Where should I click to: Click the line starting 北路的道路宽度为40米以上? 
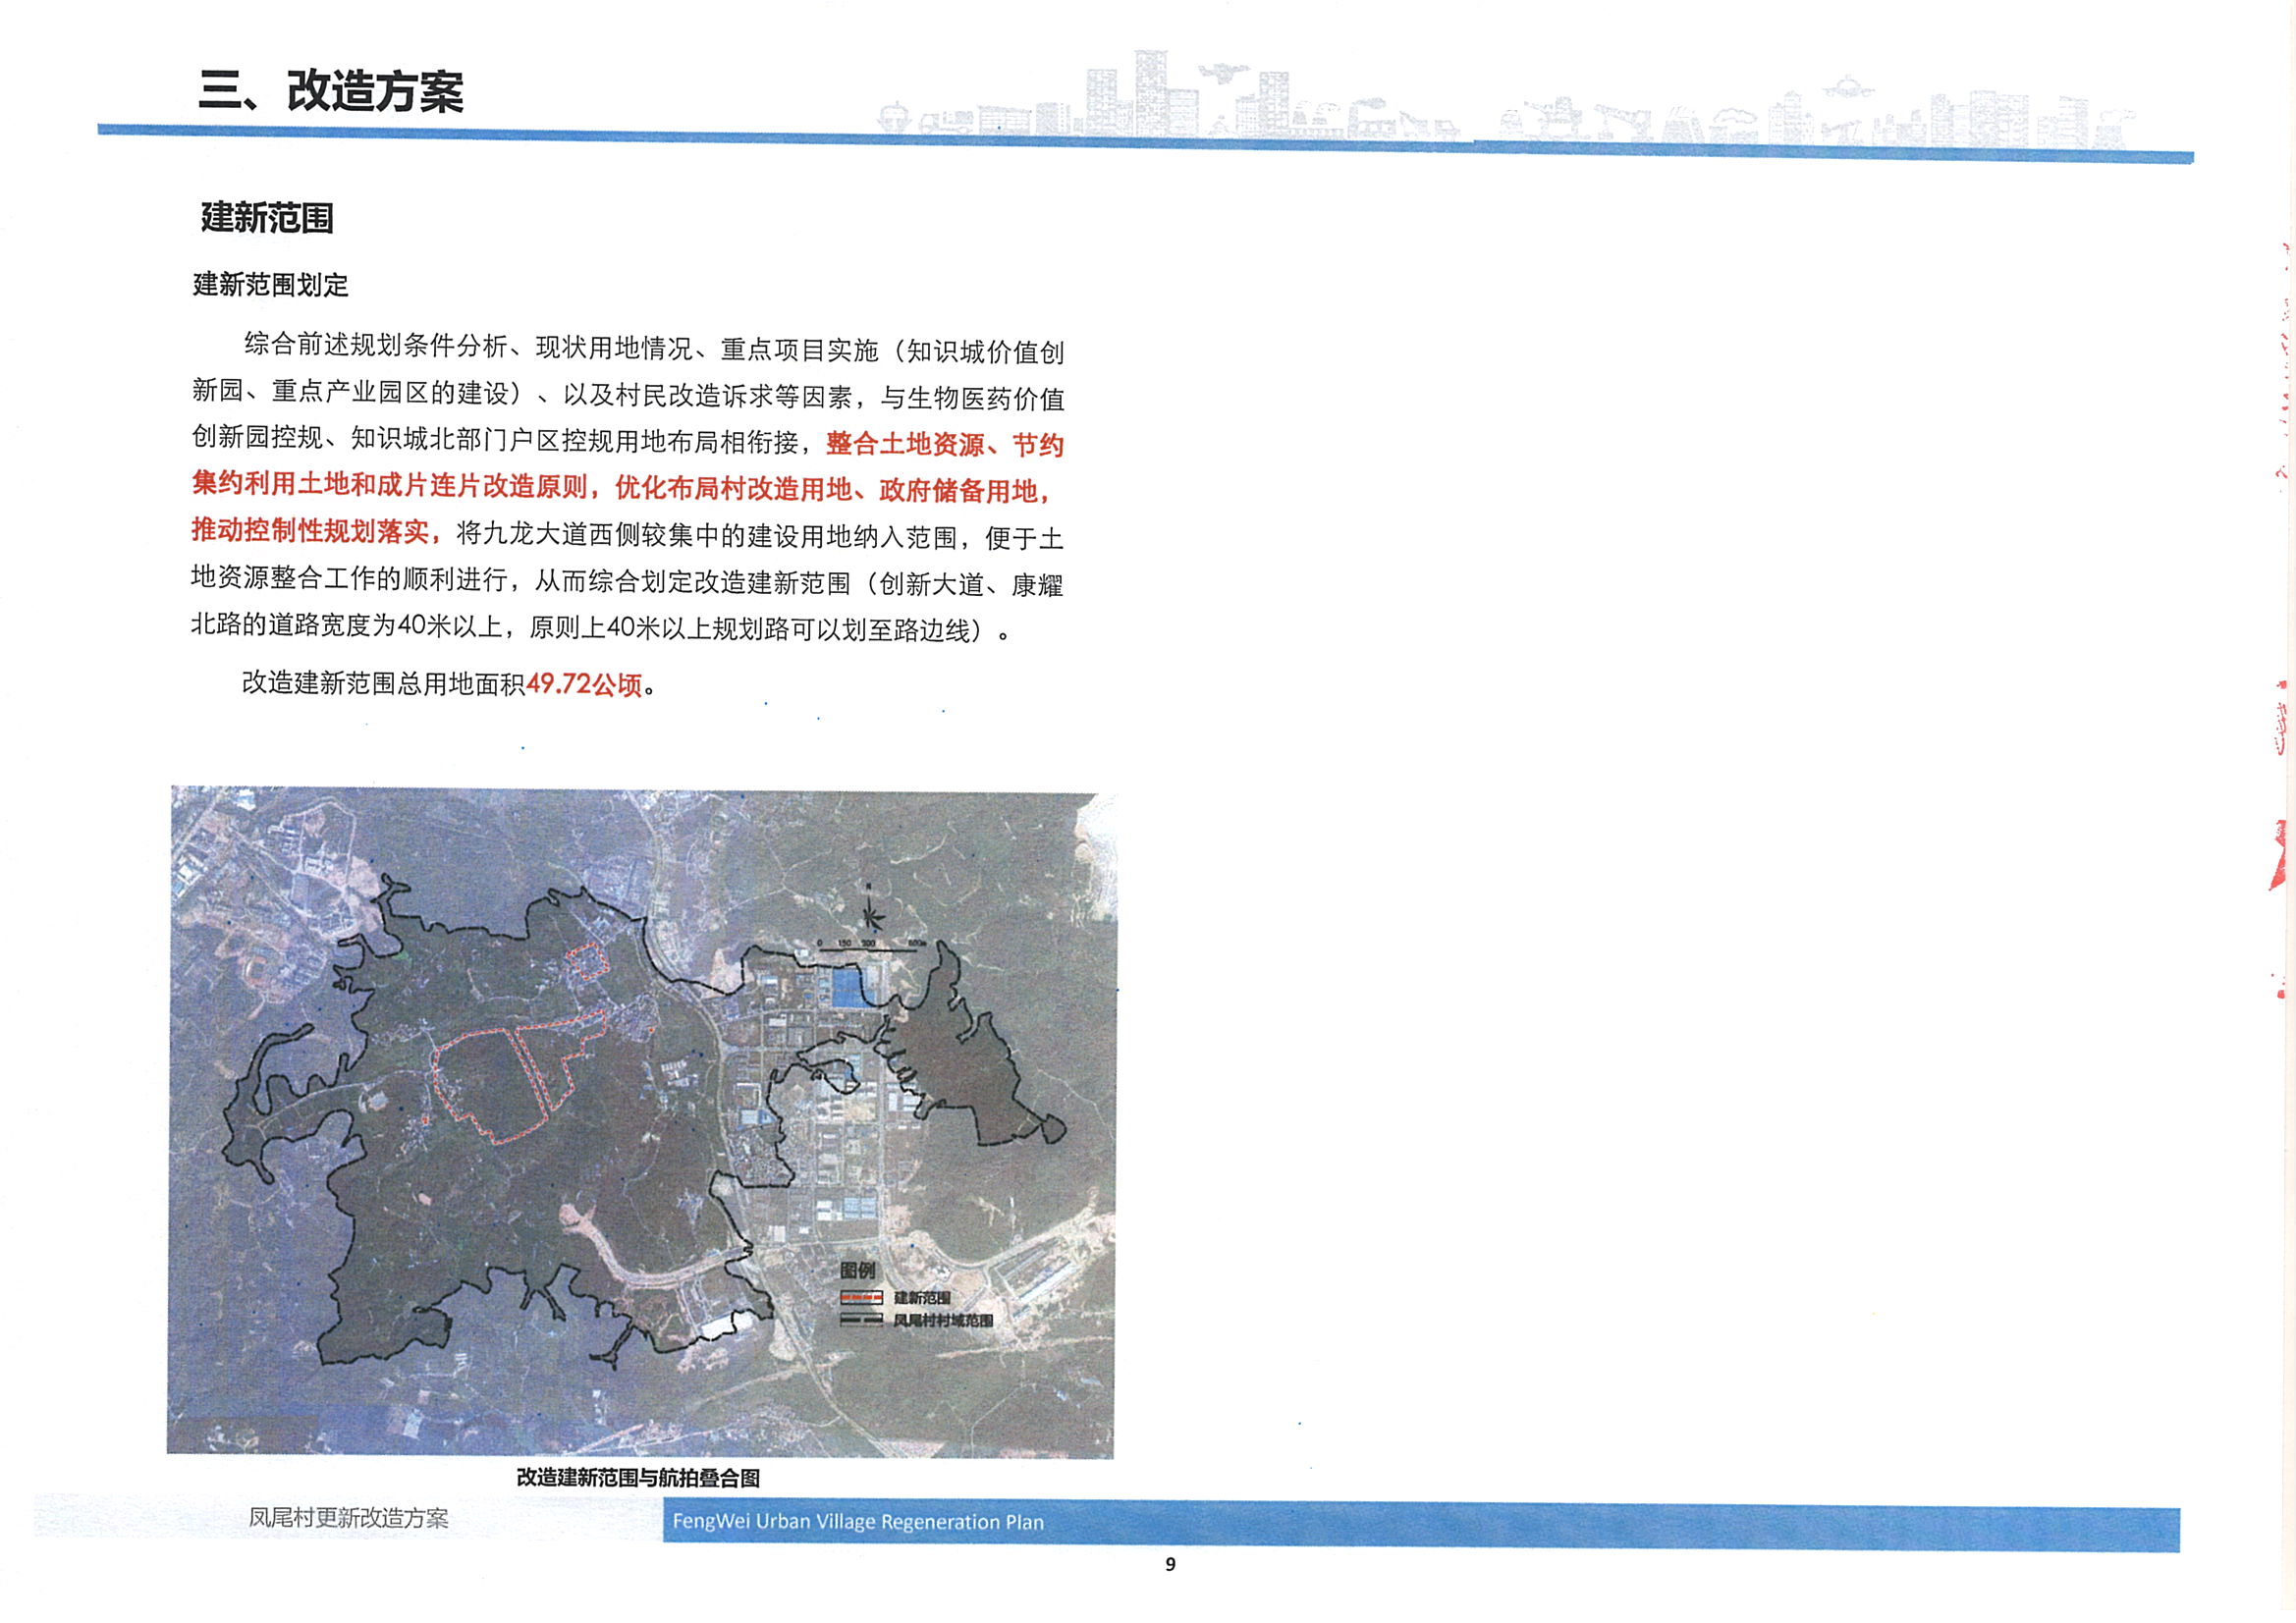point(602,627)
